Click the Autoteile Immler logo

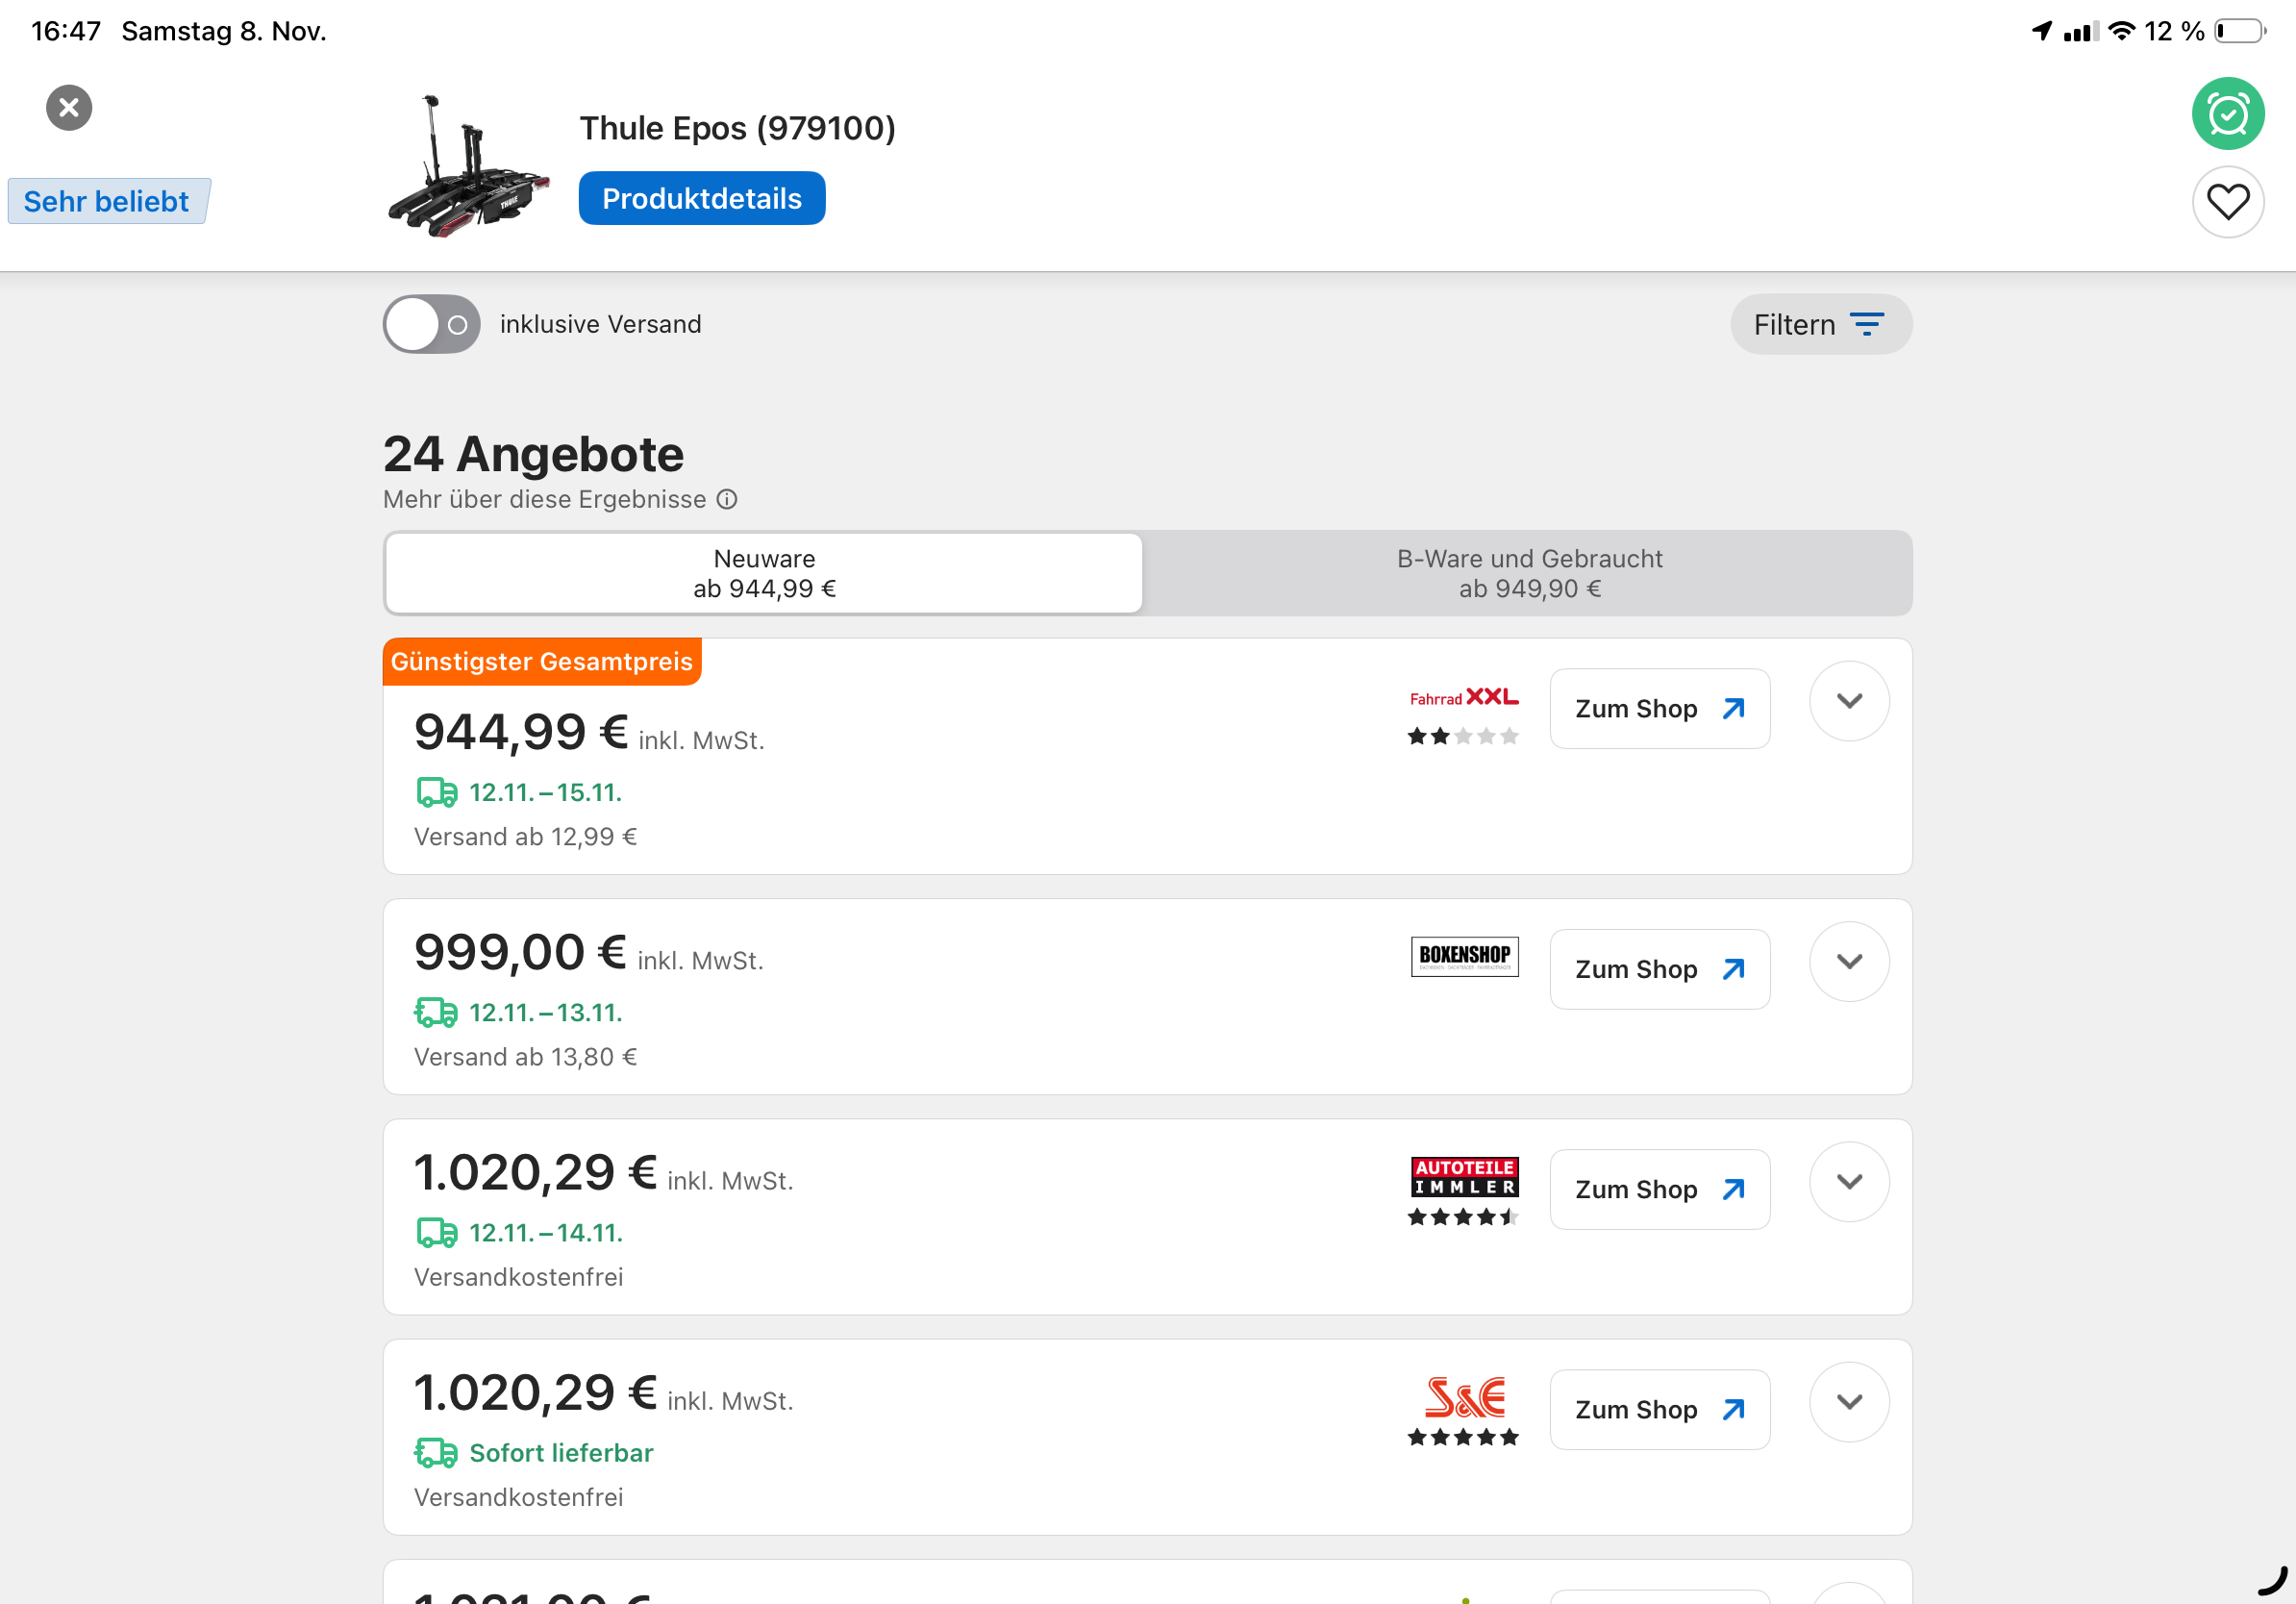tap(1463, 1177)
